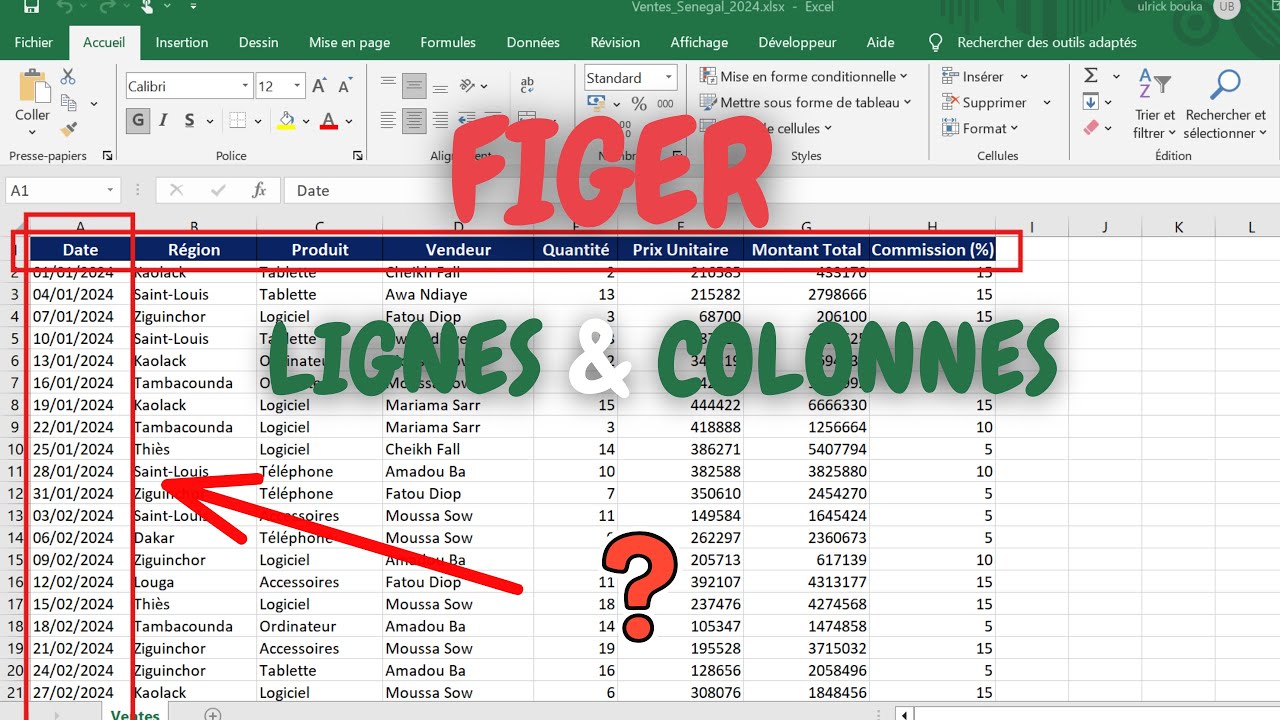Toggle italic I button
The image size is (1280, 720).
click(x=164, y=121)
